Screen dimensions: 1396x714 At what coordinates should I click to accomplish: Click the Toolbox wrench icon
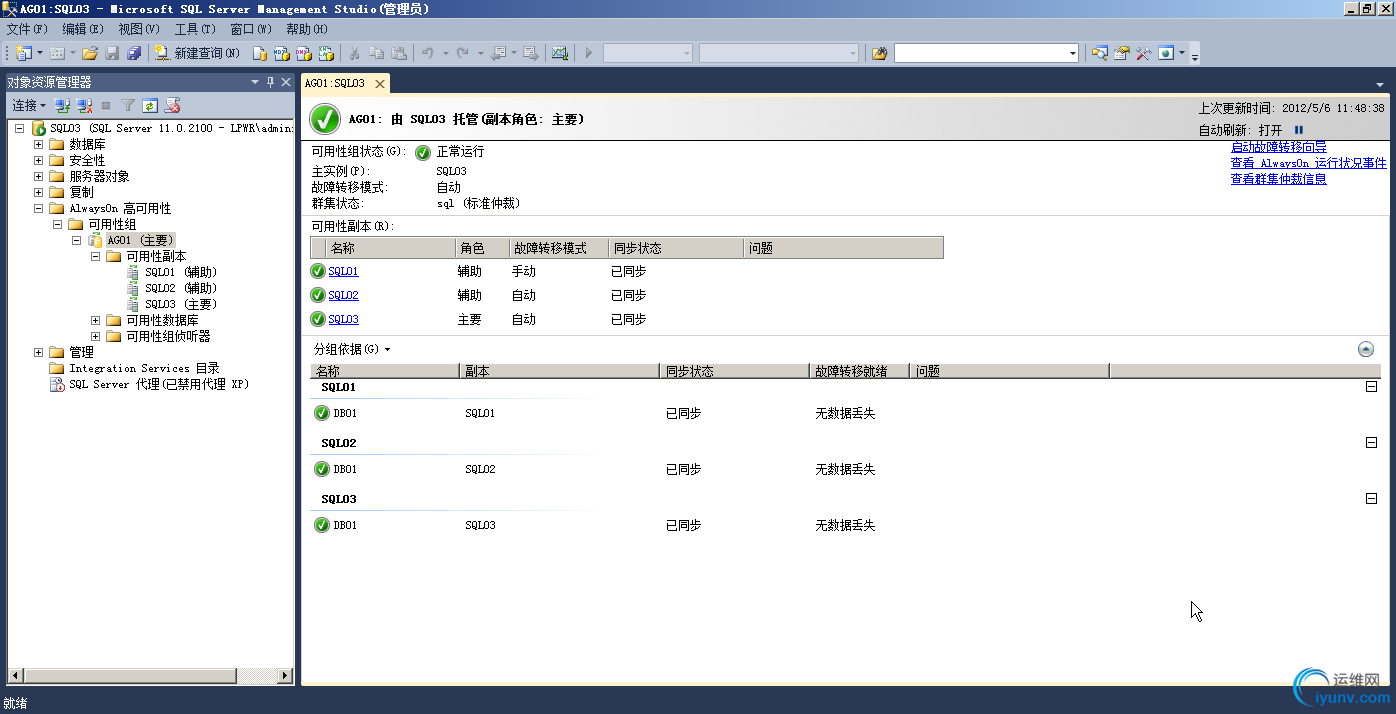click(1144, 53)
